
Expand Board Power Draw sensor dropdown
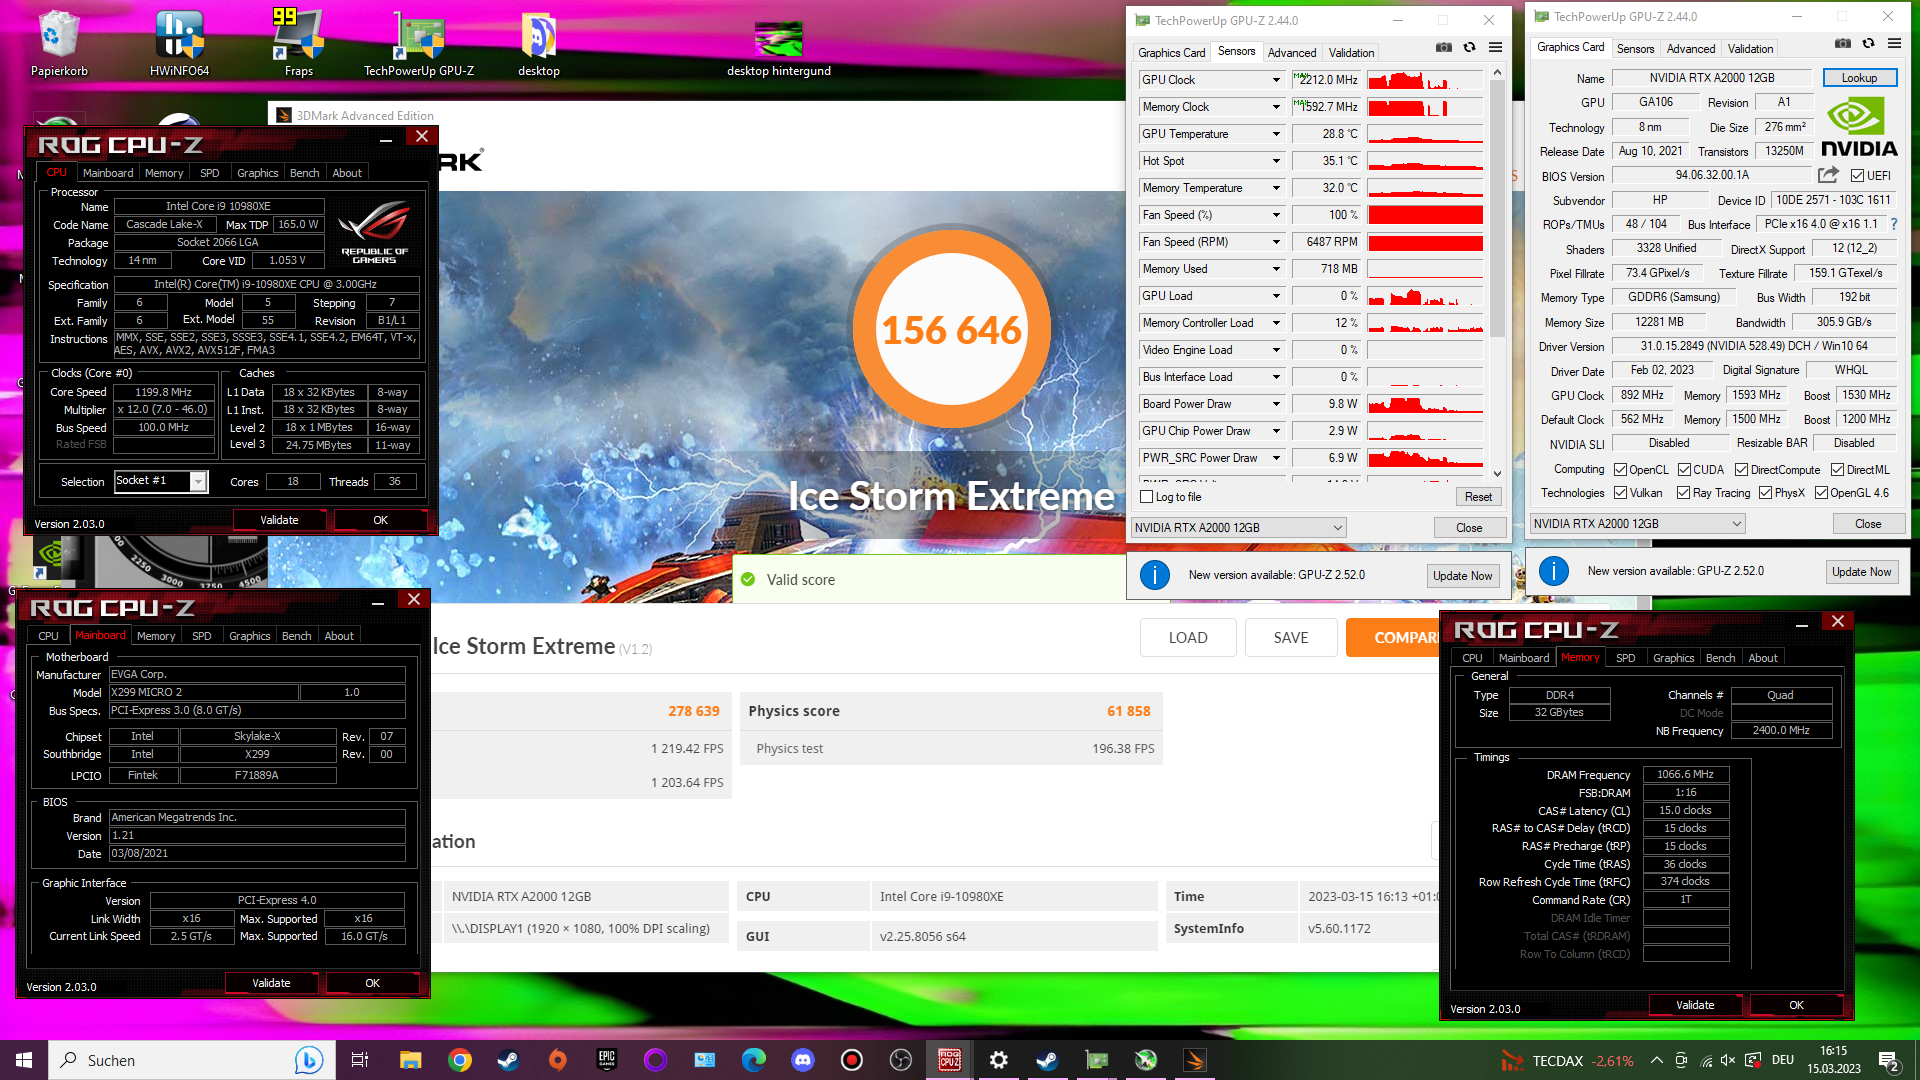click(1276, 404)
